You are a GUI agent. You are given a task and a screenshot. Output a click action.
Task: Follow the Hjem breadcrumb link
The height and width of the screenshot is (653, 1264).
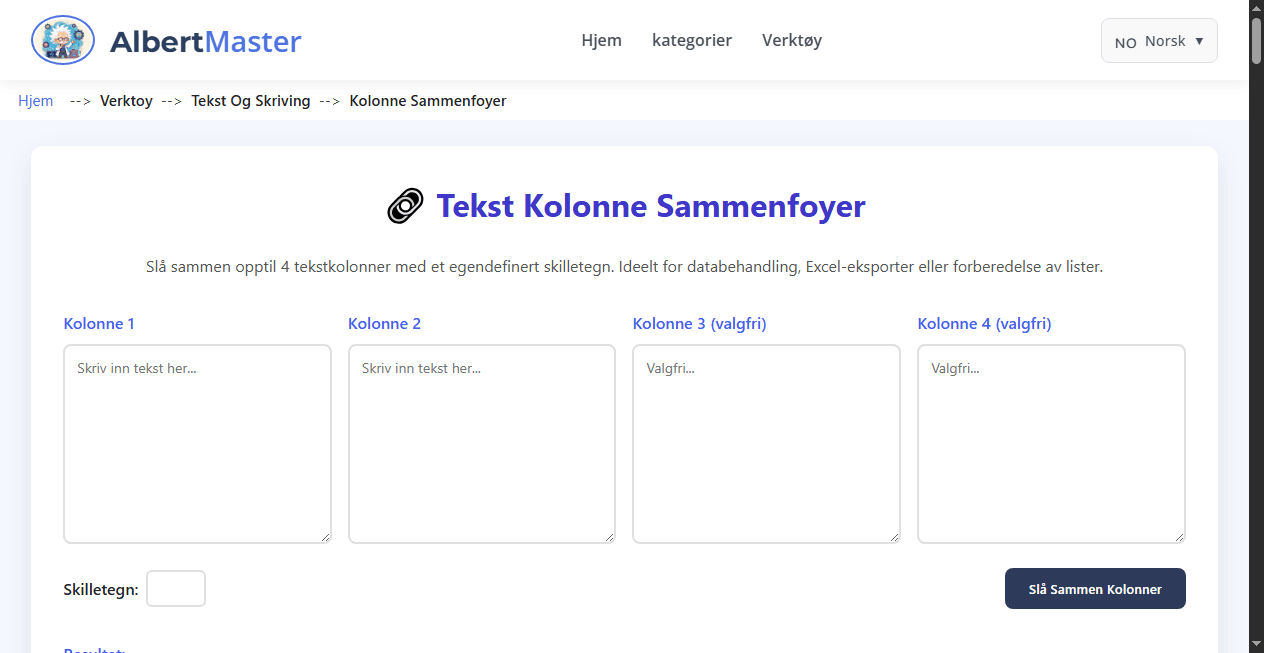[35, 100]
